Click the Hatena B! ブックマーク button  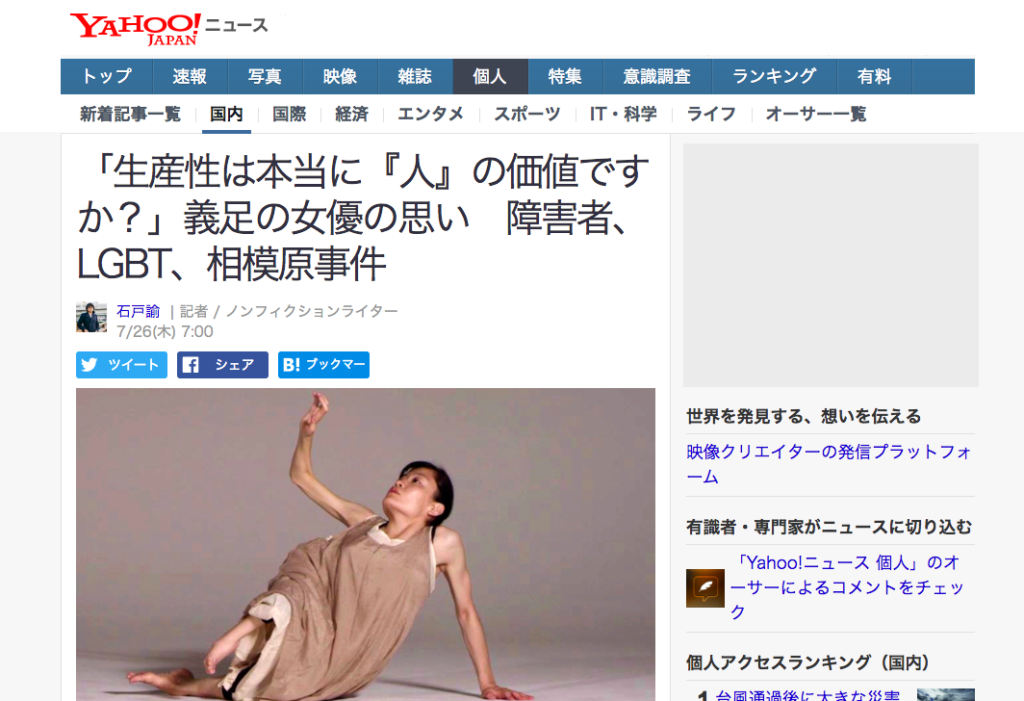pos(324,365)
